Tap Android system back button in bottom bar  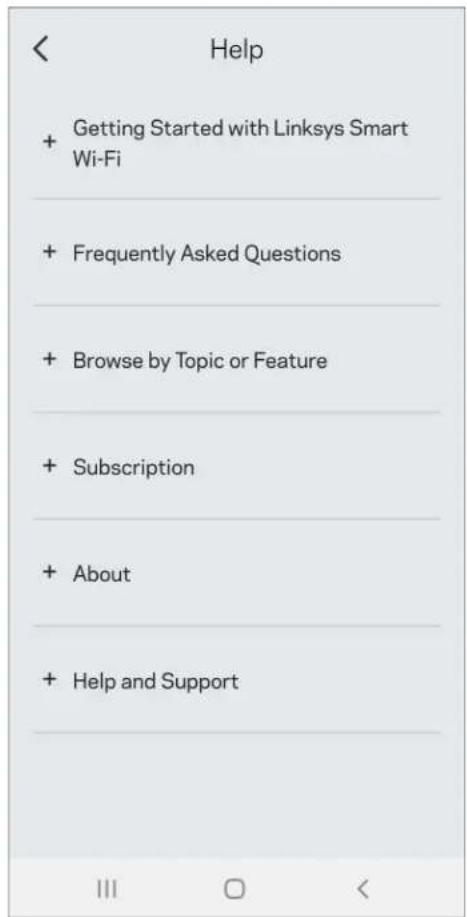click(363, 889)
